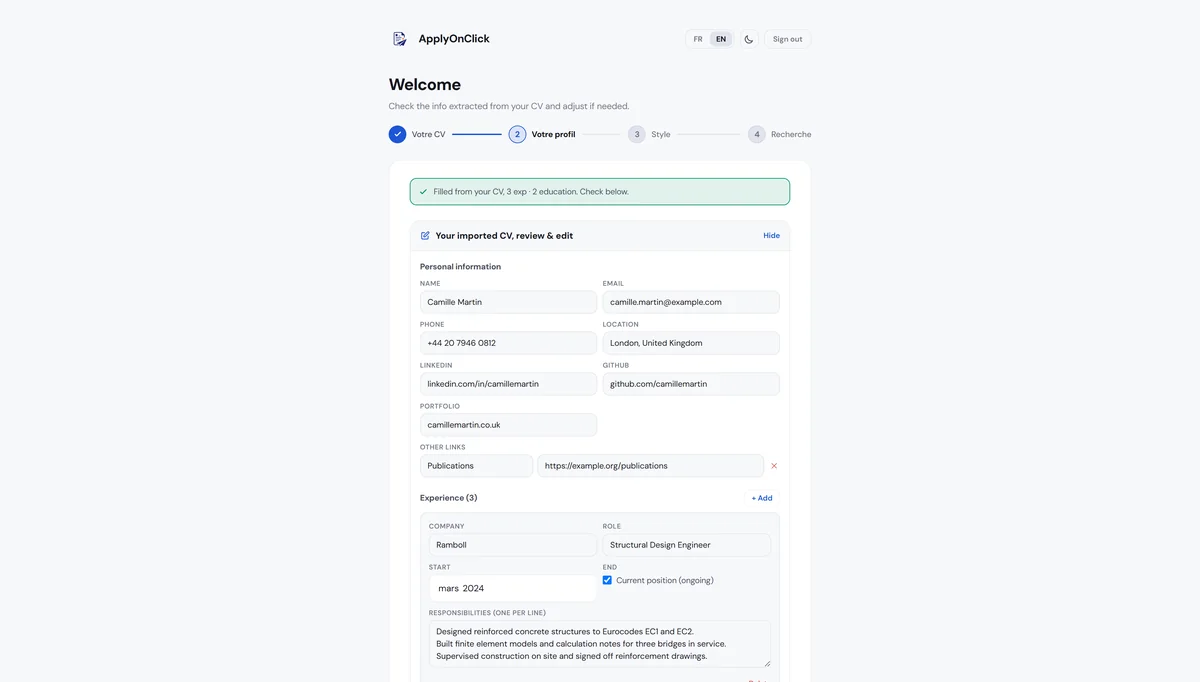Edit the Name field Camille Martin

point(508,302)
